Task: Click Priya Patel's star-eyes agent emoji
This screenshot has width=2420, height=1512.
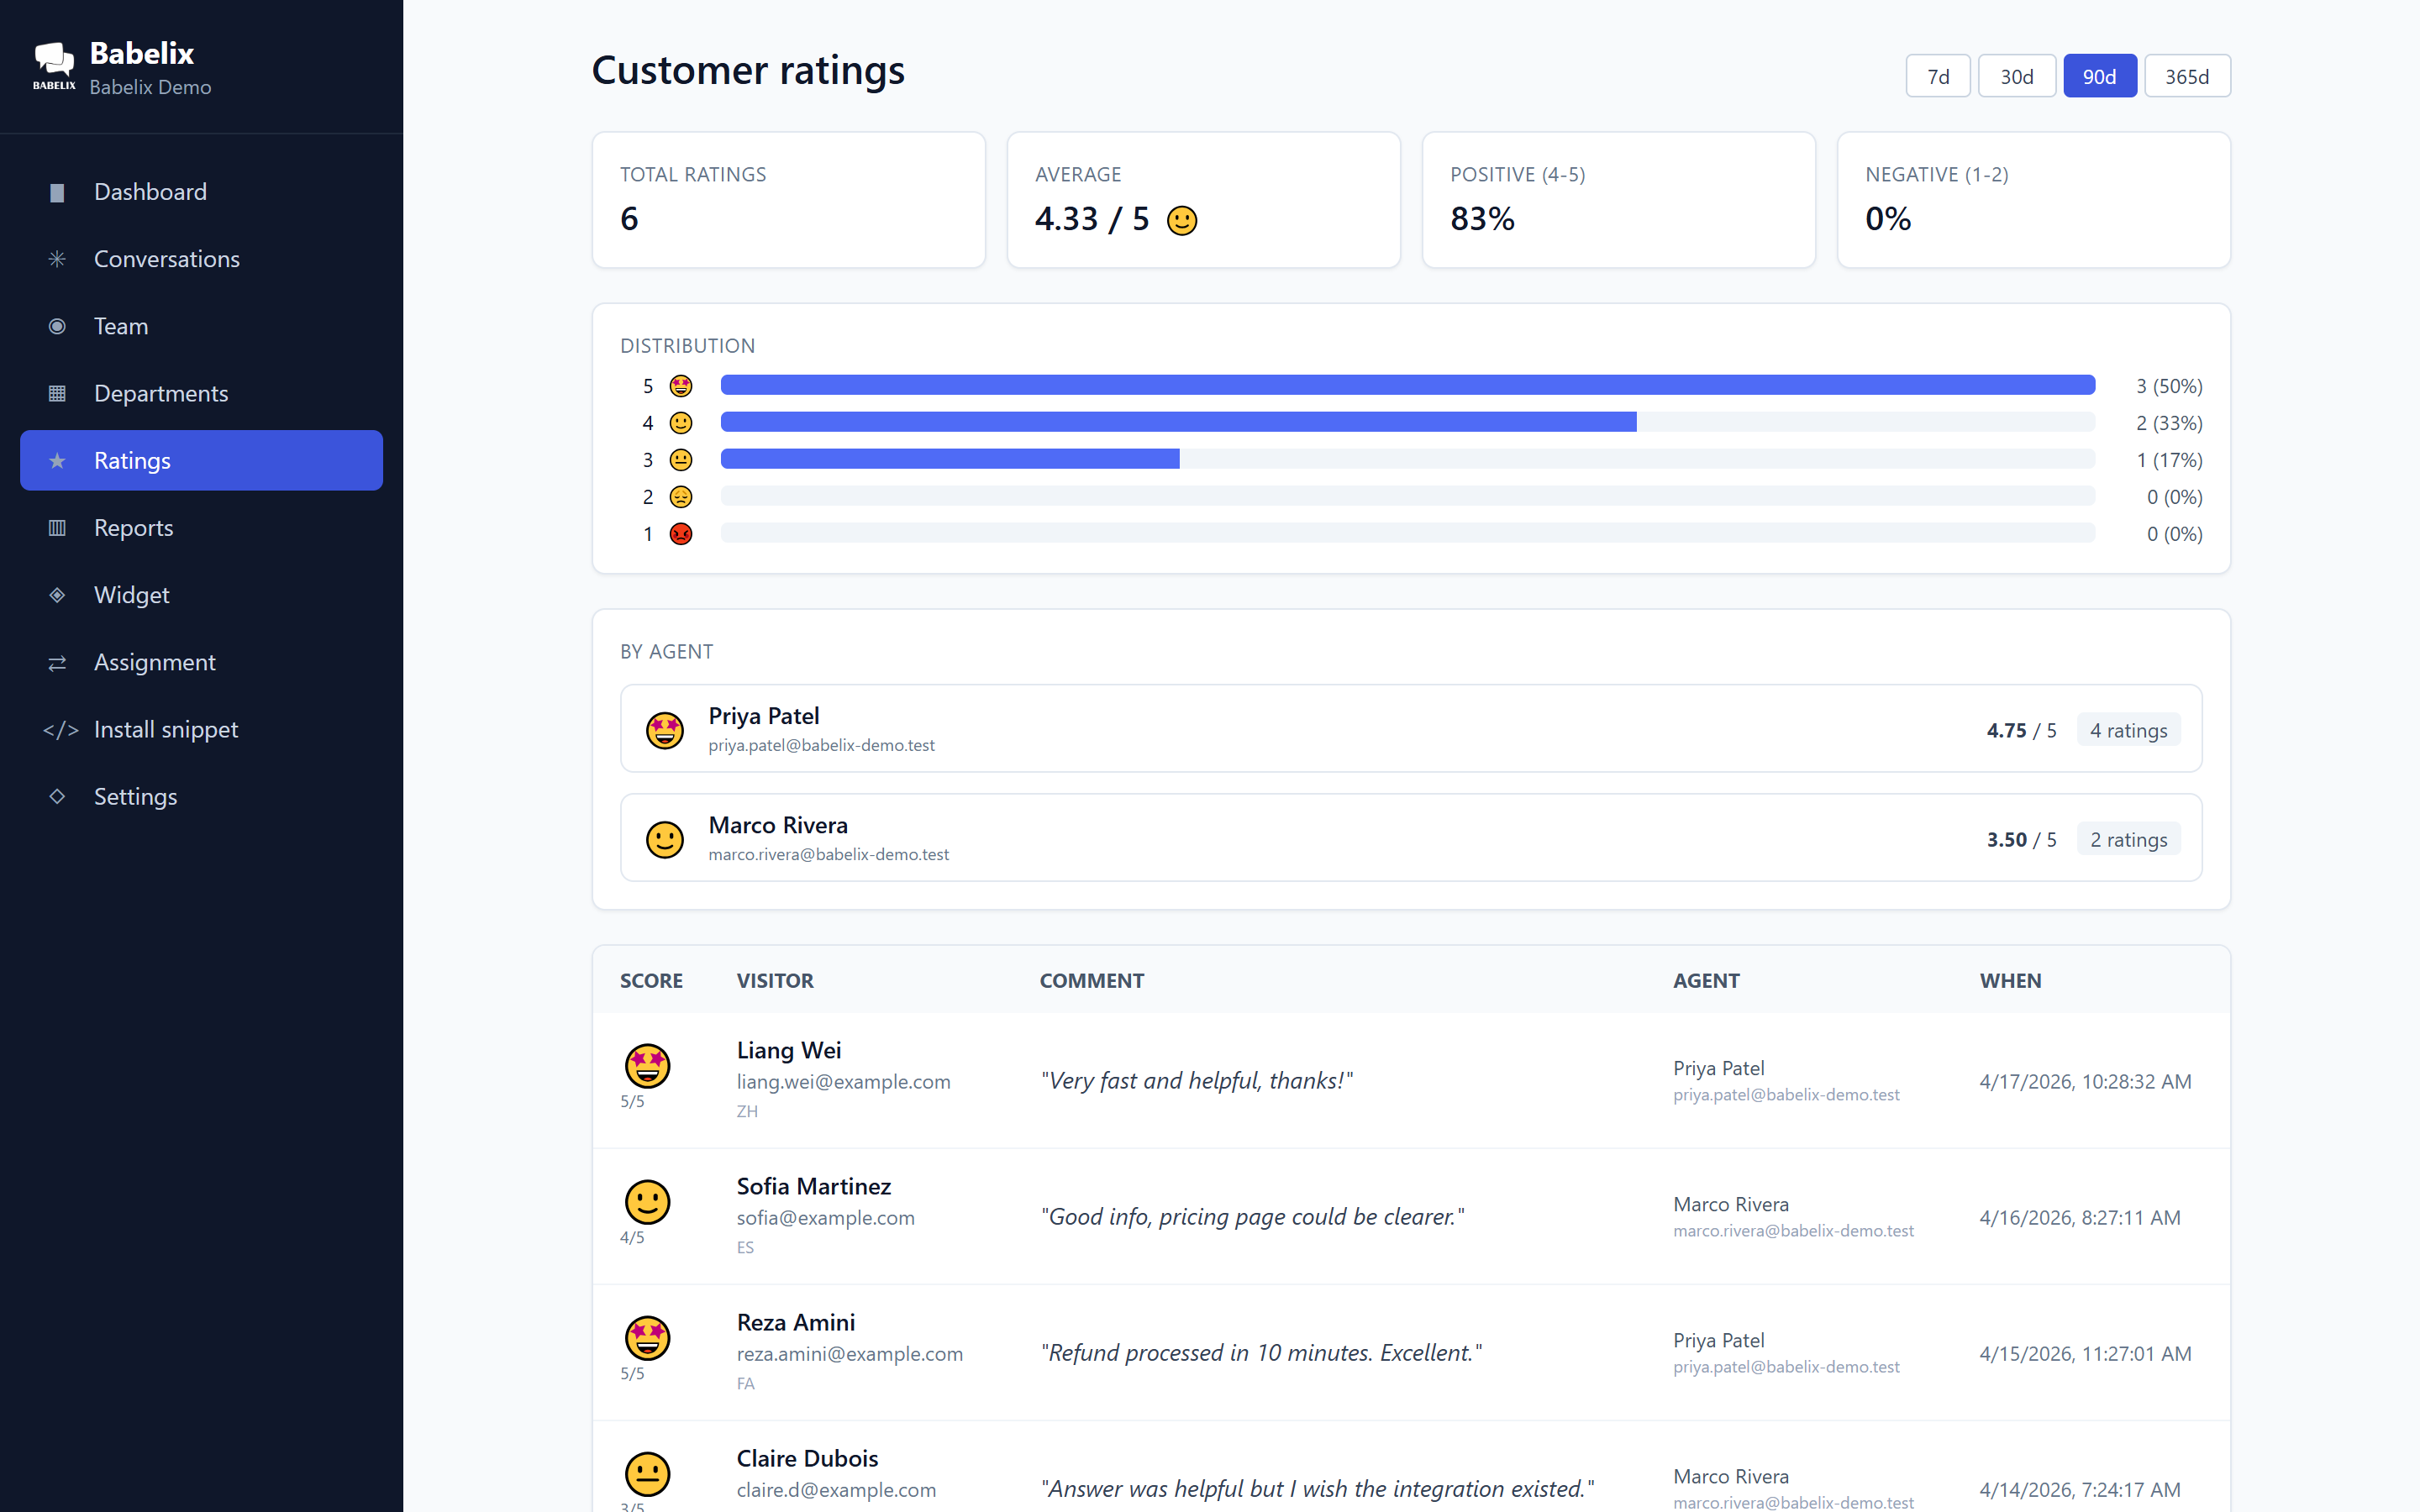Action: pos(665,729)
